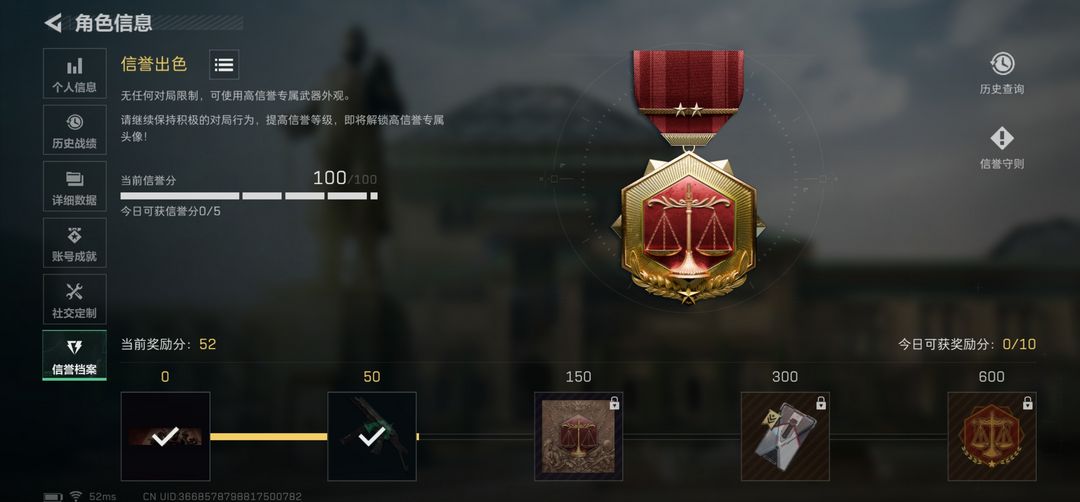Click the red scales honor medal
This screenshot has width=1080, height=502.
[688, 176]
